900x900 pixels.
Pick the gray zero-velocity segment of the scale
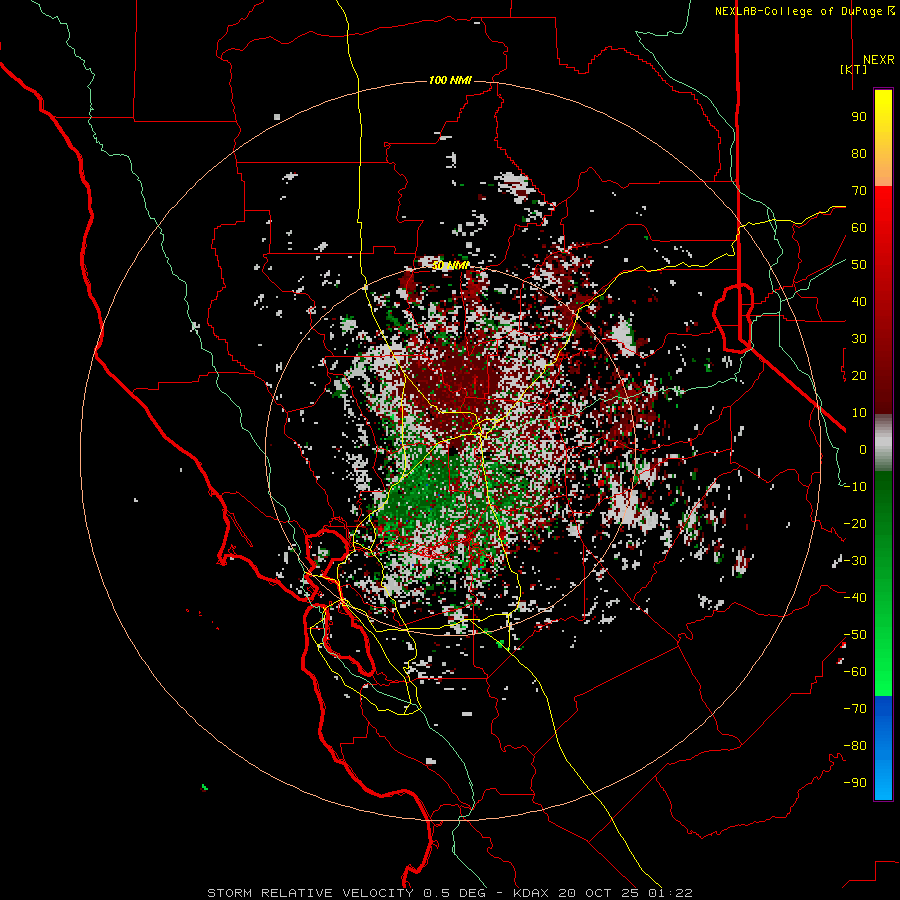click(x=883, y=443)
